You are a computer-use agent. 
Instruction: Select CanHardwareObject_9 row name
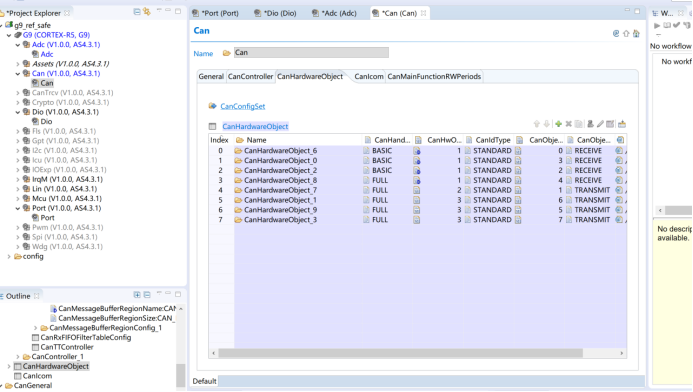280,210
